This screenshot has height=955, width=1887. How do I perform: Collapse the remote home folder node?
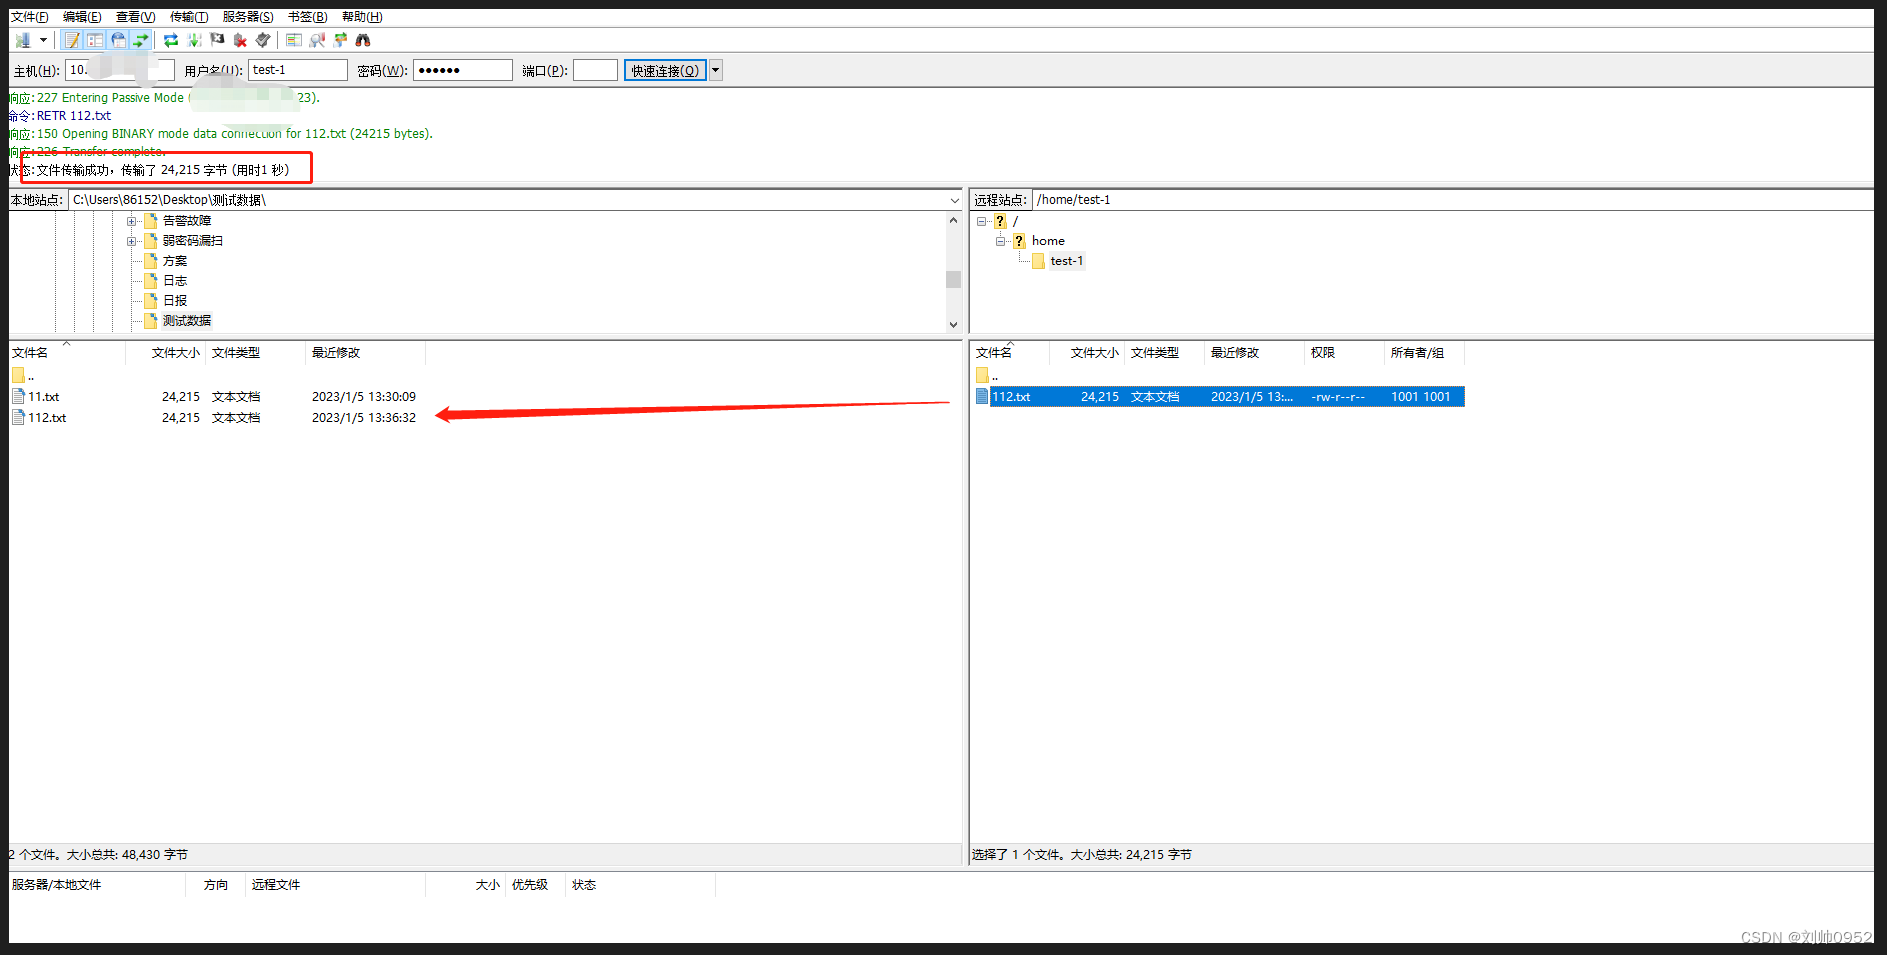pyautogui.click(x=1000, y=241)
